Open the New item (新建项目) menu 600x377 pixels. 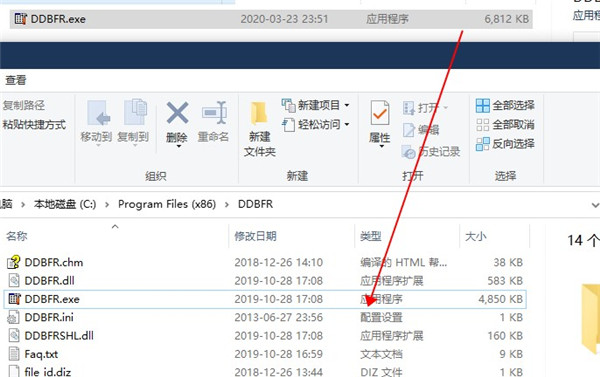coord(316,105)
